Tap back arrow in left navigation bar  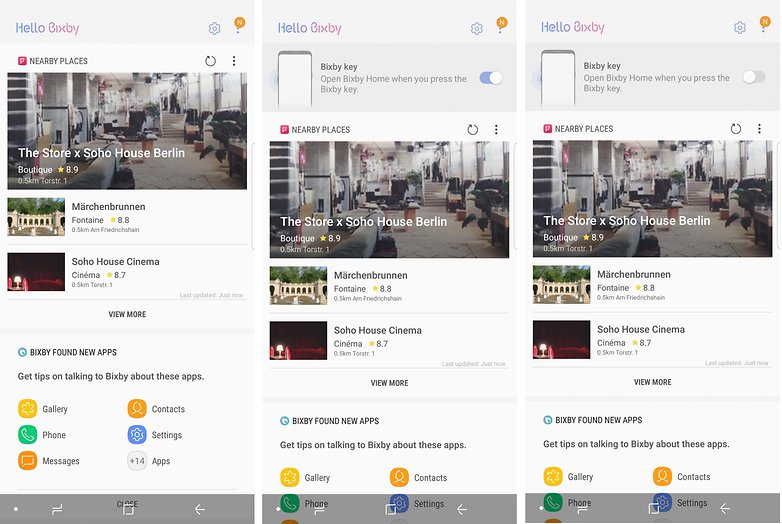[x=199, y=510]
